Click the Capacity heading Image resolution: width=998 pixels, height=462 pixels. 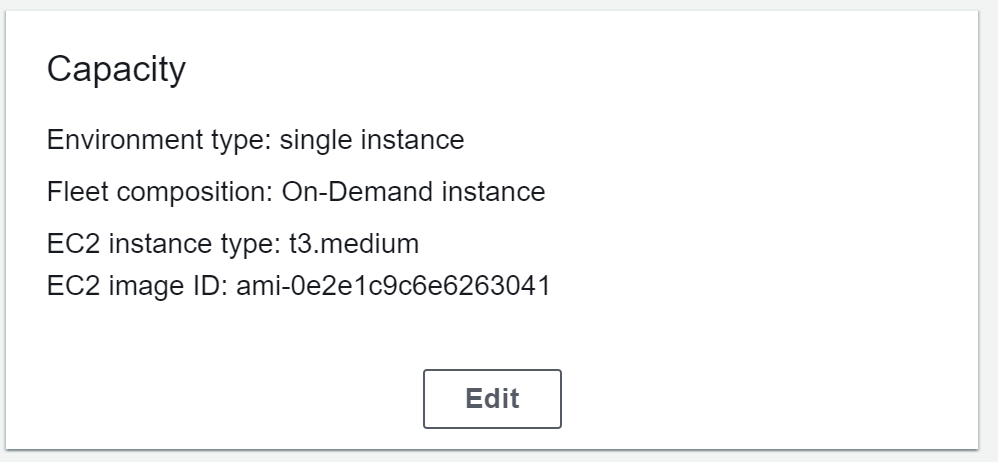[116, 70]
